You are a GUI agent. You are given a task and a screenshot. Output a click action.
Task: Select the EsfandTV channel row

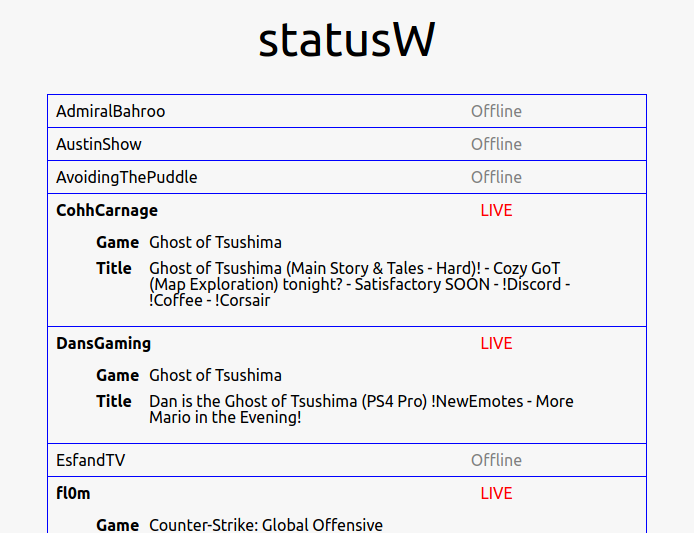(x=347, y=460)
